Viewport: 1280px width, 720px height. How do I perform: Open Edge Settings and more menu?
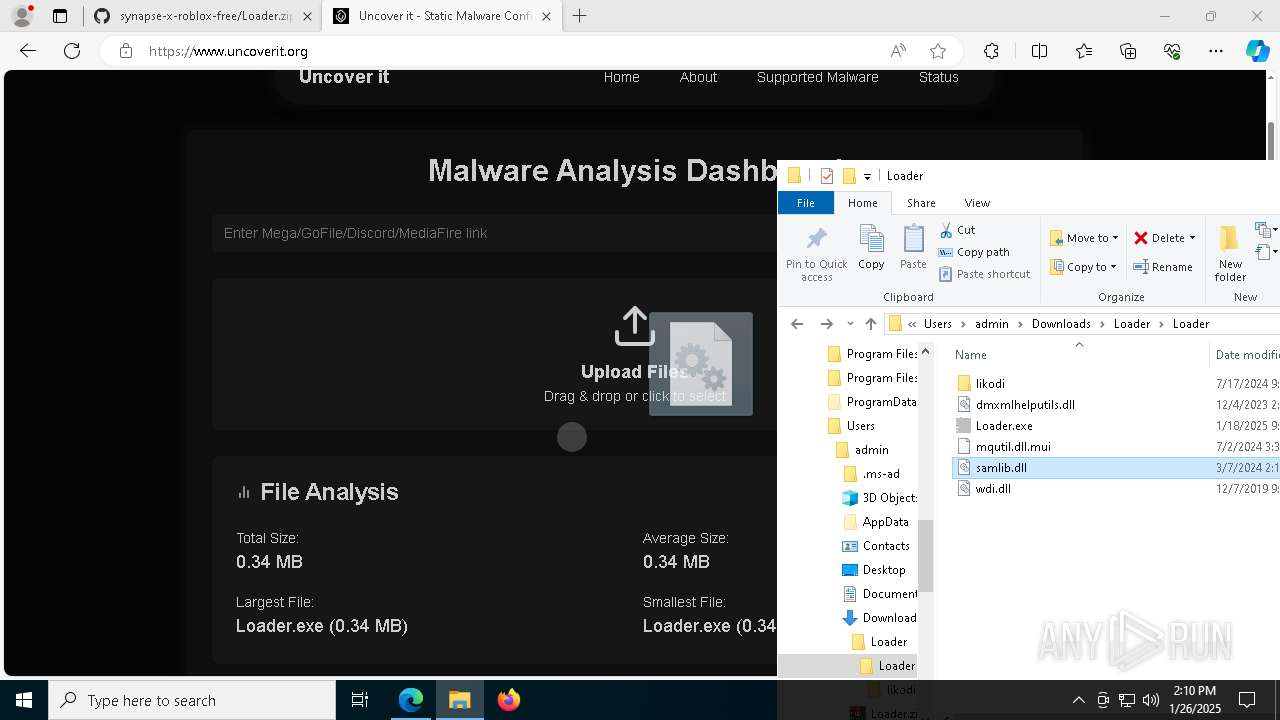(x=1216, y=51)
